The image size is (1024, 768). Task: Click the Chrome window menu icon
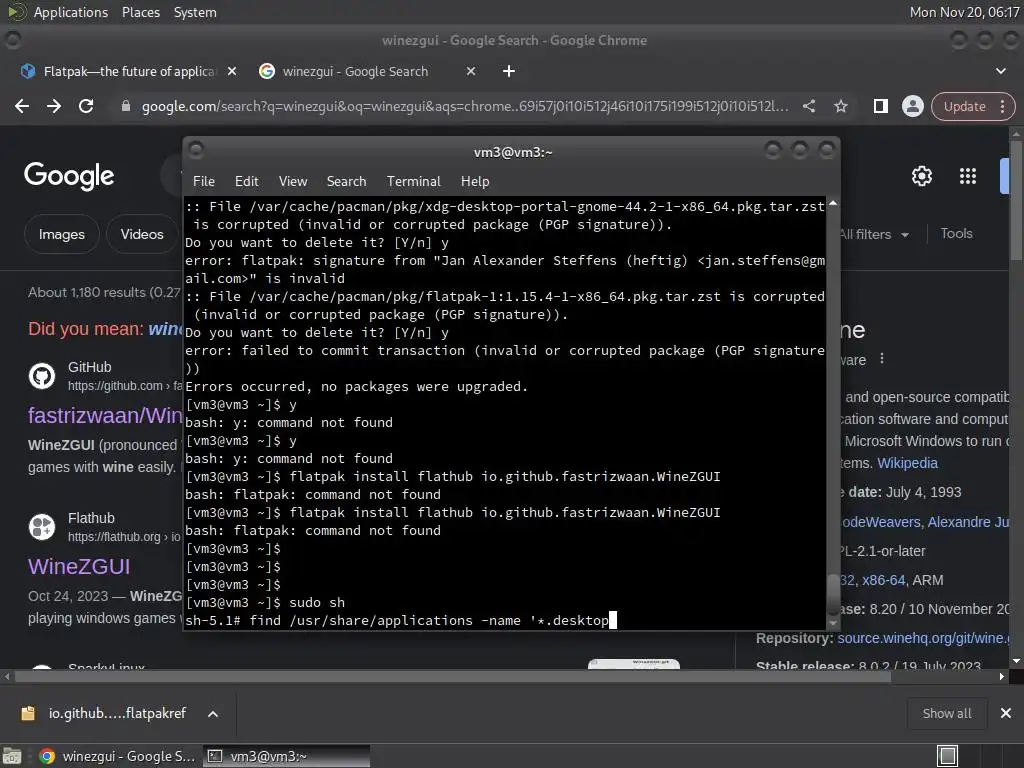[12, 40]
